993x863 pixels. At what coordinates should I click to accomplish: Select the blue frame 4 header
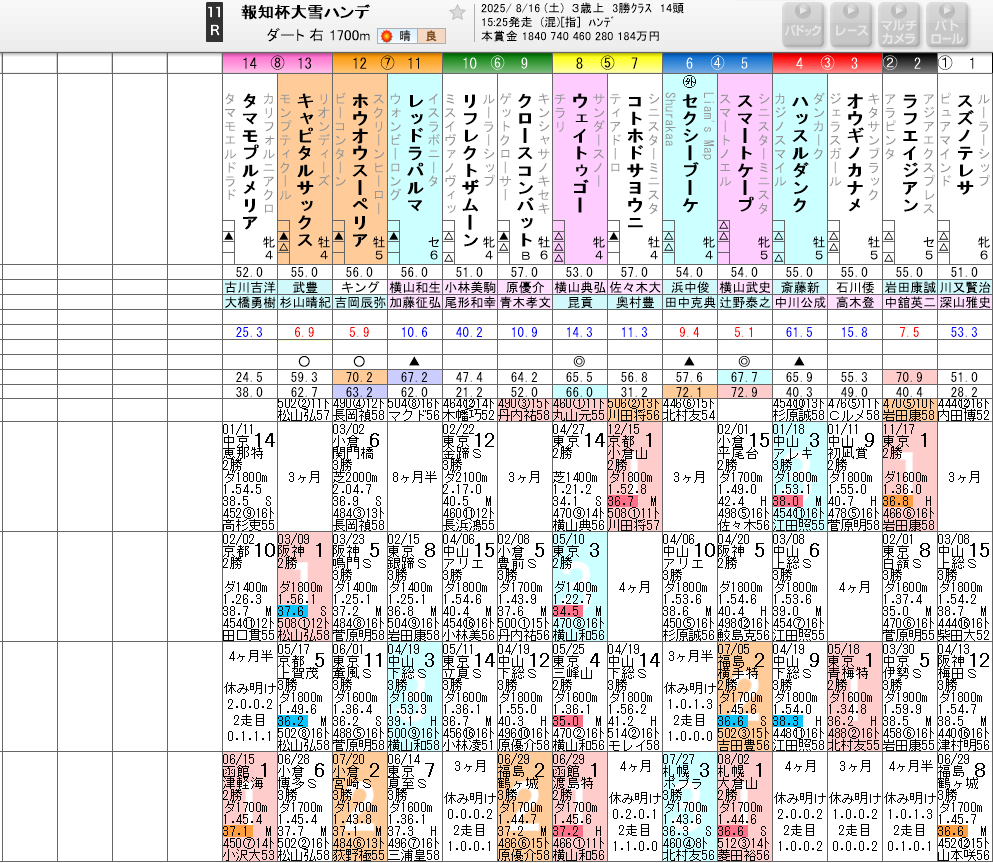click(717, 63)
